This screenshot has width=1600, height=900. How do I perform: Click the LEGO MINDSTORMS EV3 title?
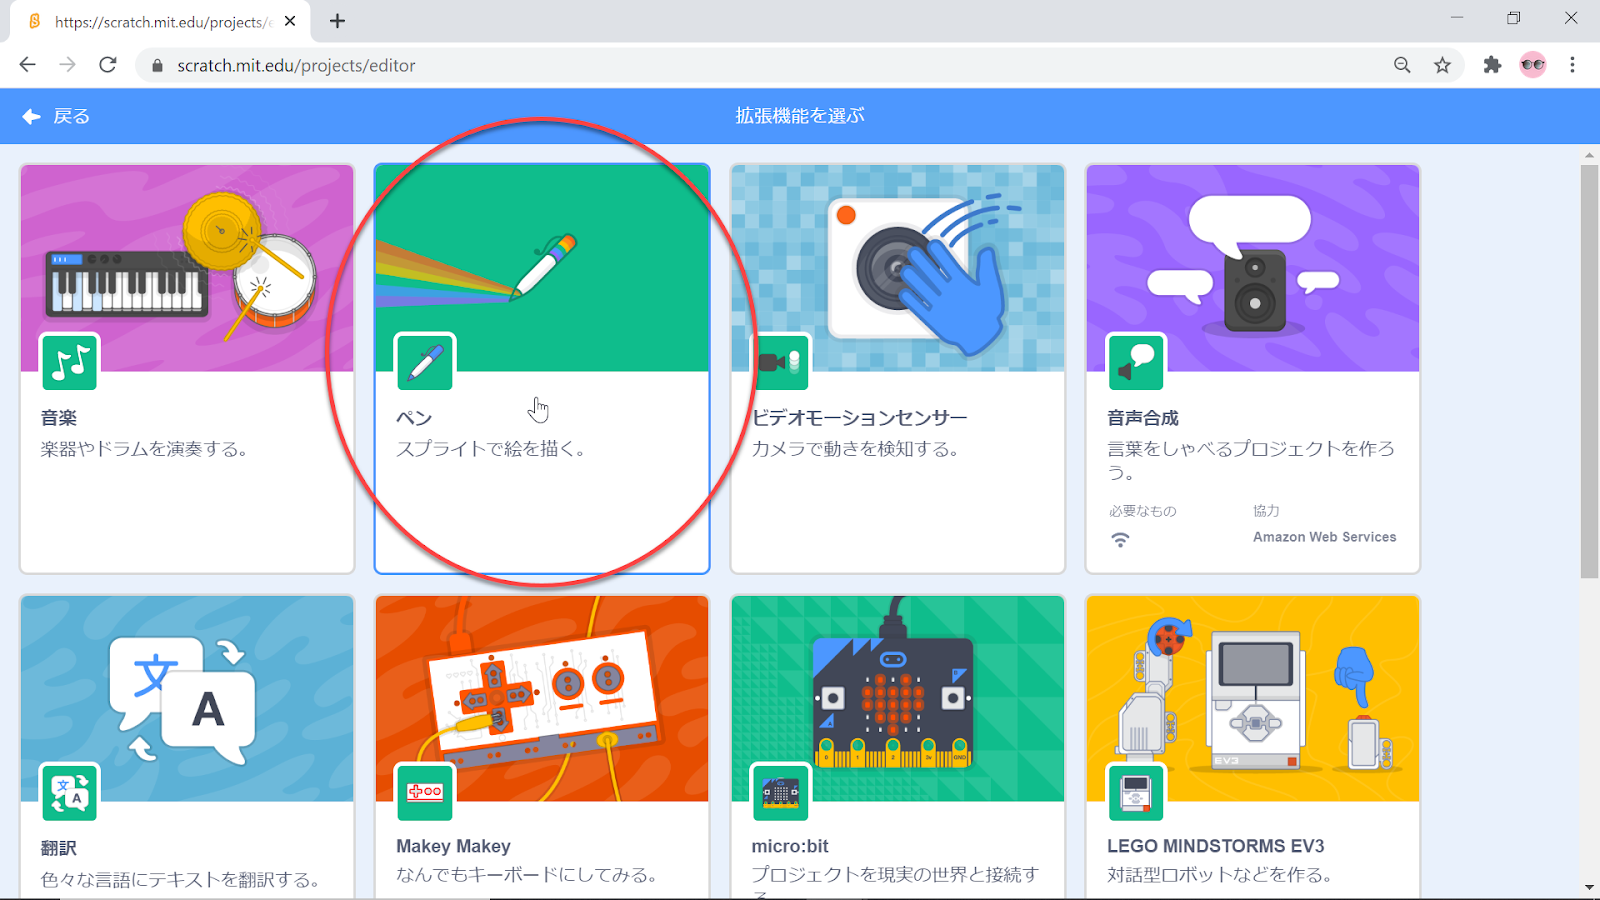click(1215, 846)
